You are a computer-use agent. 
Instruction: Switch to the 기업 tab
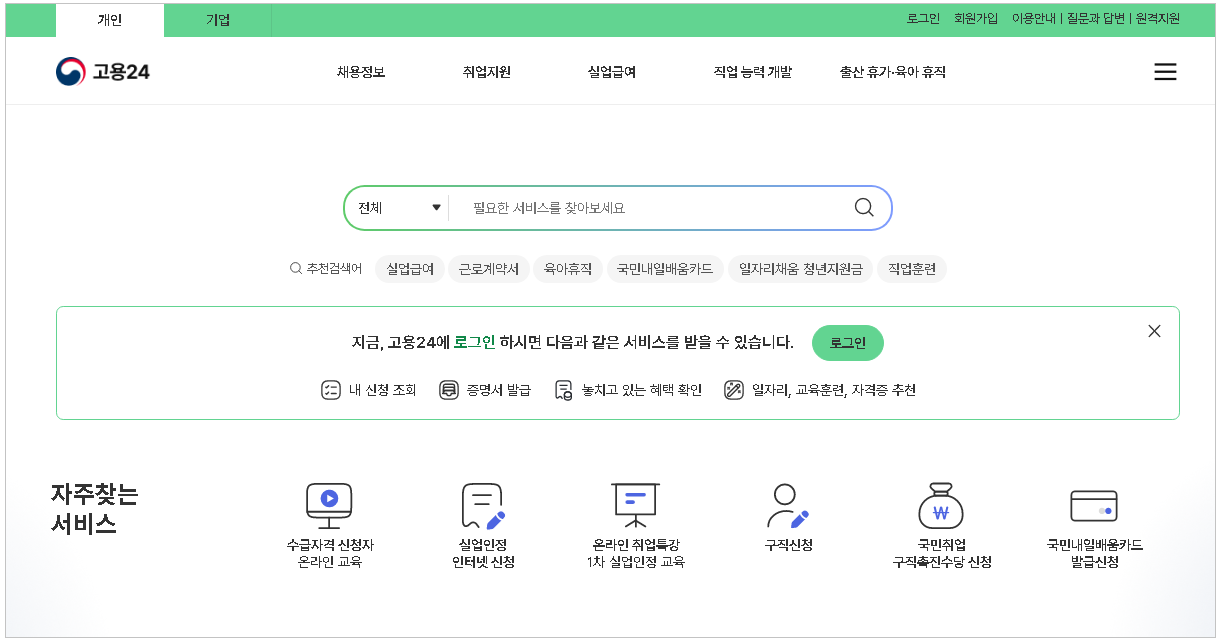point(216,19)
